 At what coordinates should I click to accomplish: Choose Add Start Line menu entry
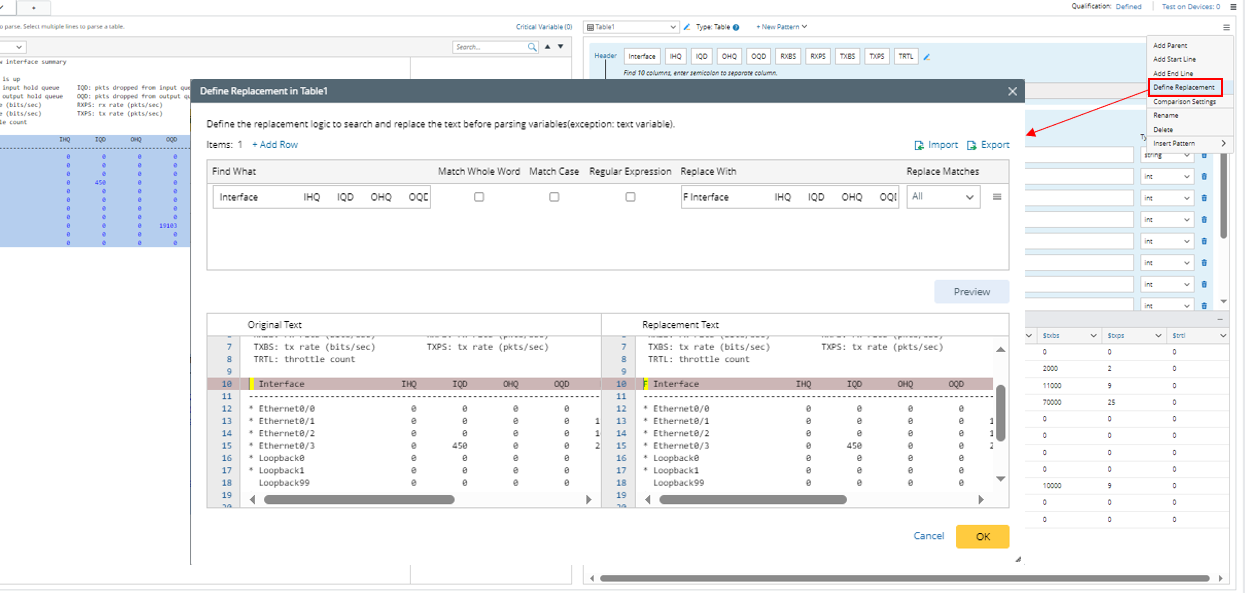(1174, 59)
